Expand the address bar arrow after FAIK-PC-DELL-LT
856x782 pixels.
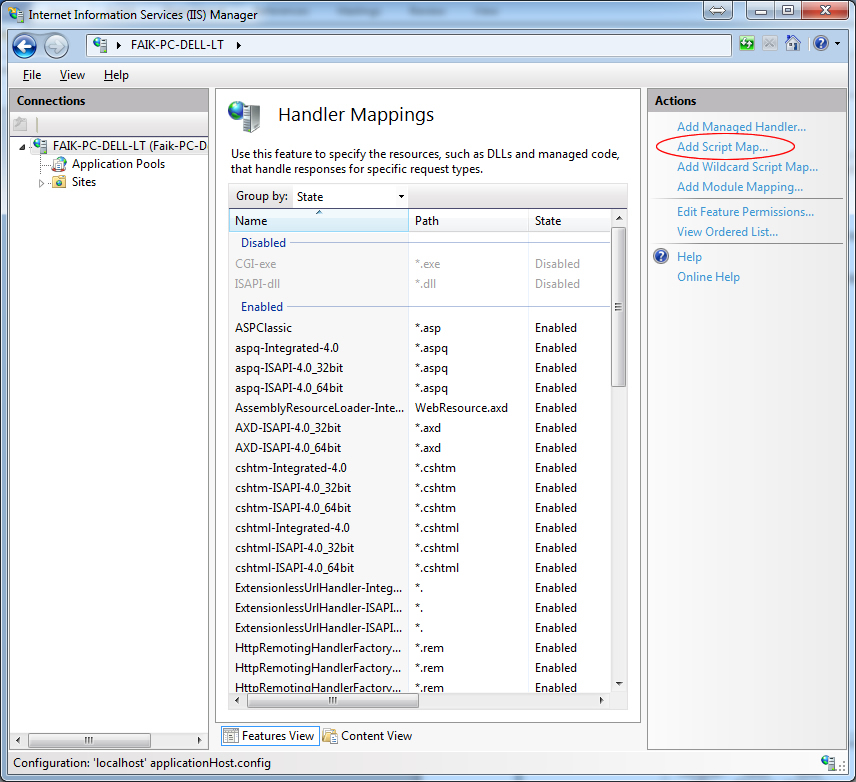click(239, 45)
